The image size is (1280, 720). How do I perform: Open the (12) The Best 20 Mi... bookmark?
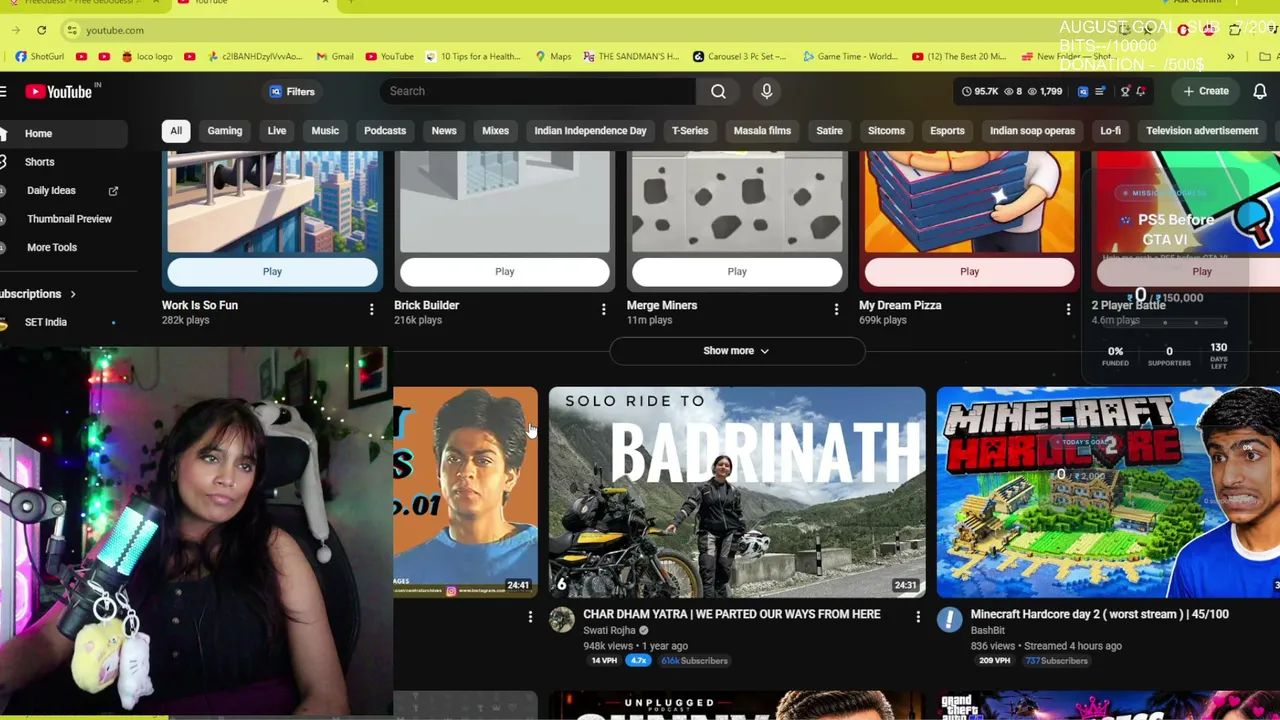point(959,57)
